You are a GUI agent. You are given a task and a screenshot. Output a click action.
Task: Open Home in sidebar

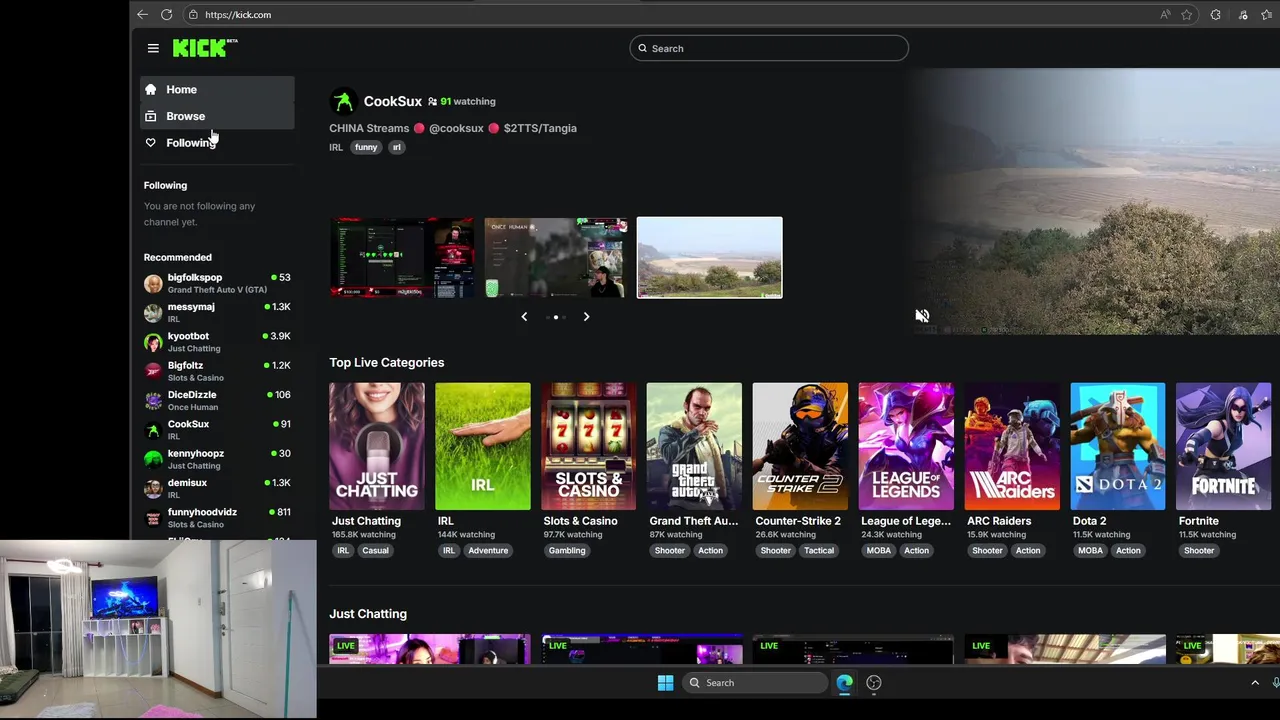pyautogui.click(x=217, y=89)
